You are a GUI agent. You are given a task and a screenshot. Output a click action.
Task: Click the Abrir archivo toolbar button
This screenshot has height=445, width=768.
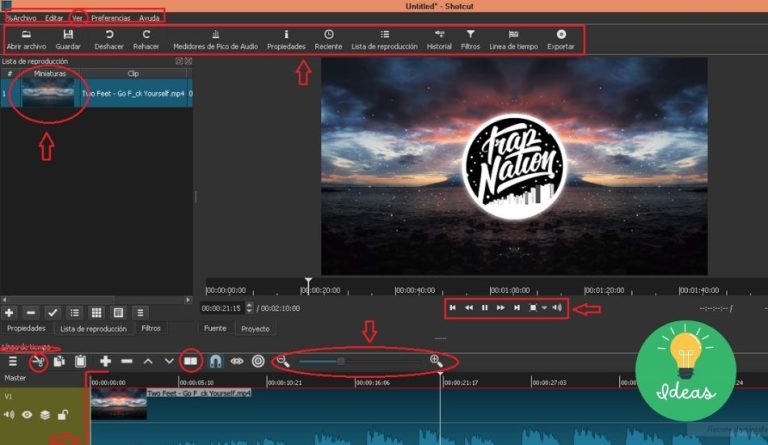pos(26,40)
